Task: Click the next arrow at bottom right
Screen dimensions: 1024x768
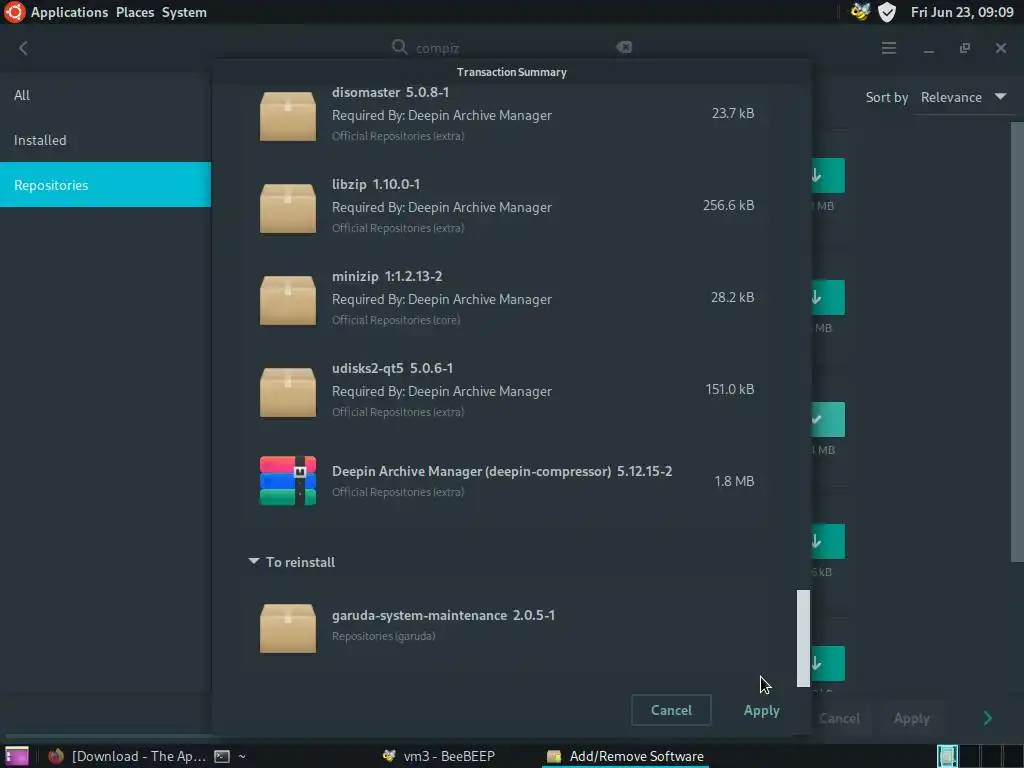Action: pyautogui.click(x=987, y=718)
